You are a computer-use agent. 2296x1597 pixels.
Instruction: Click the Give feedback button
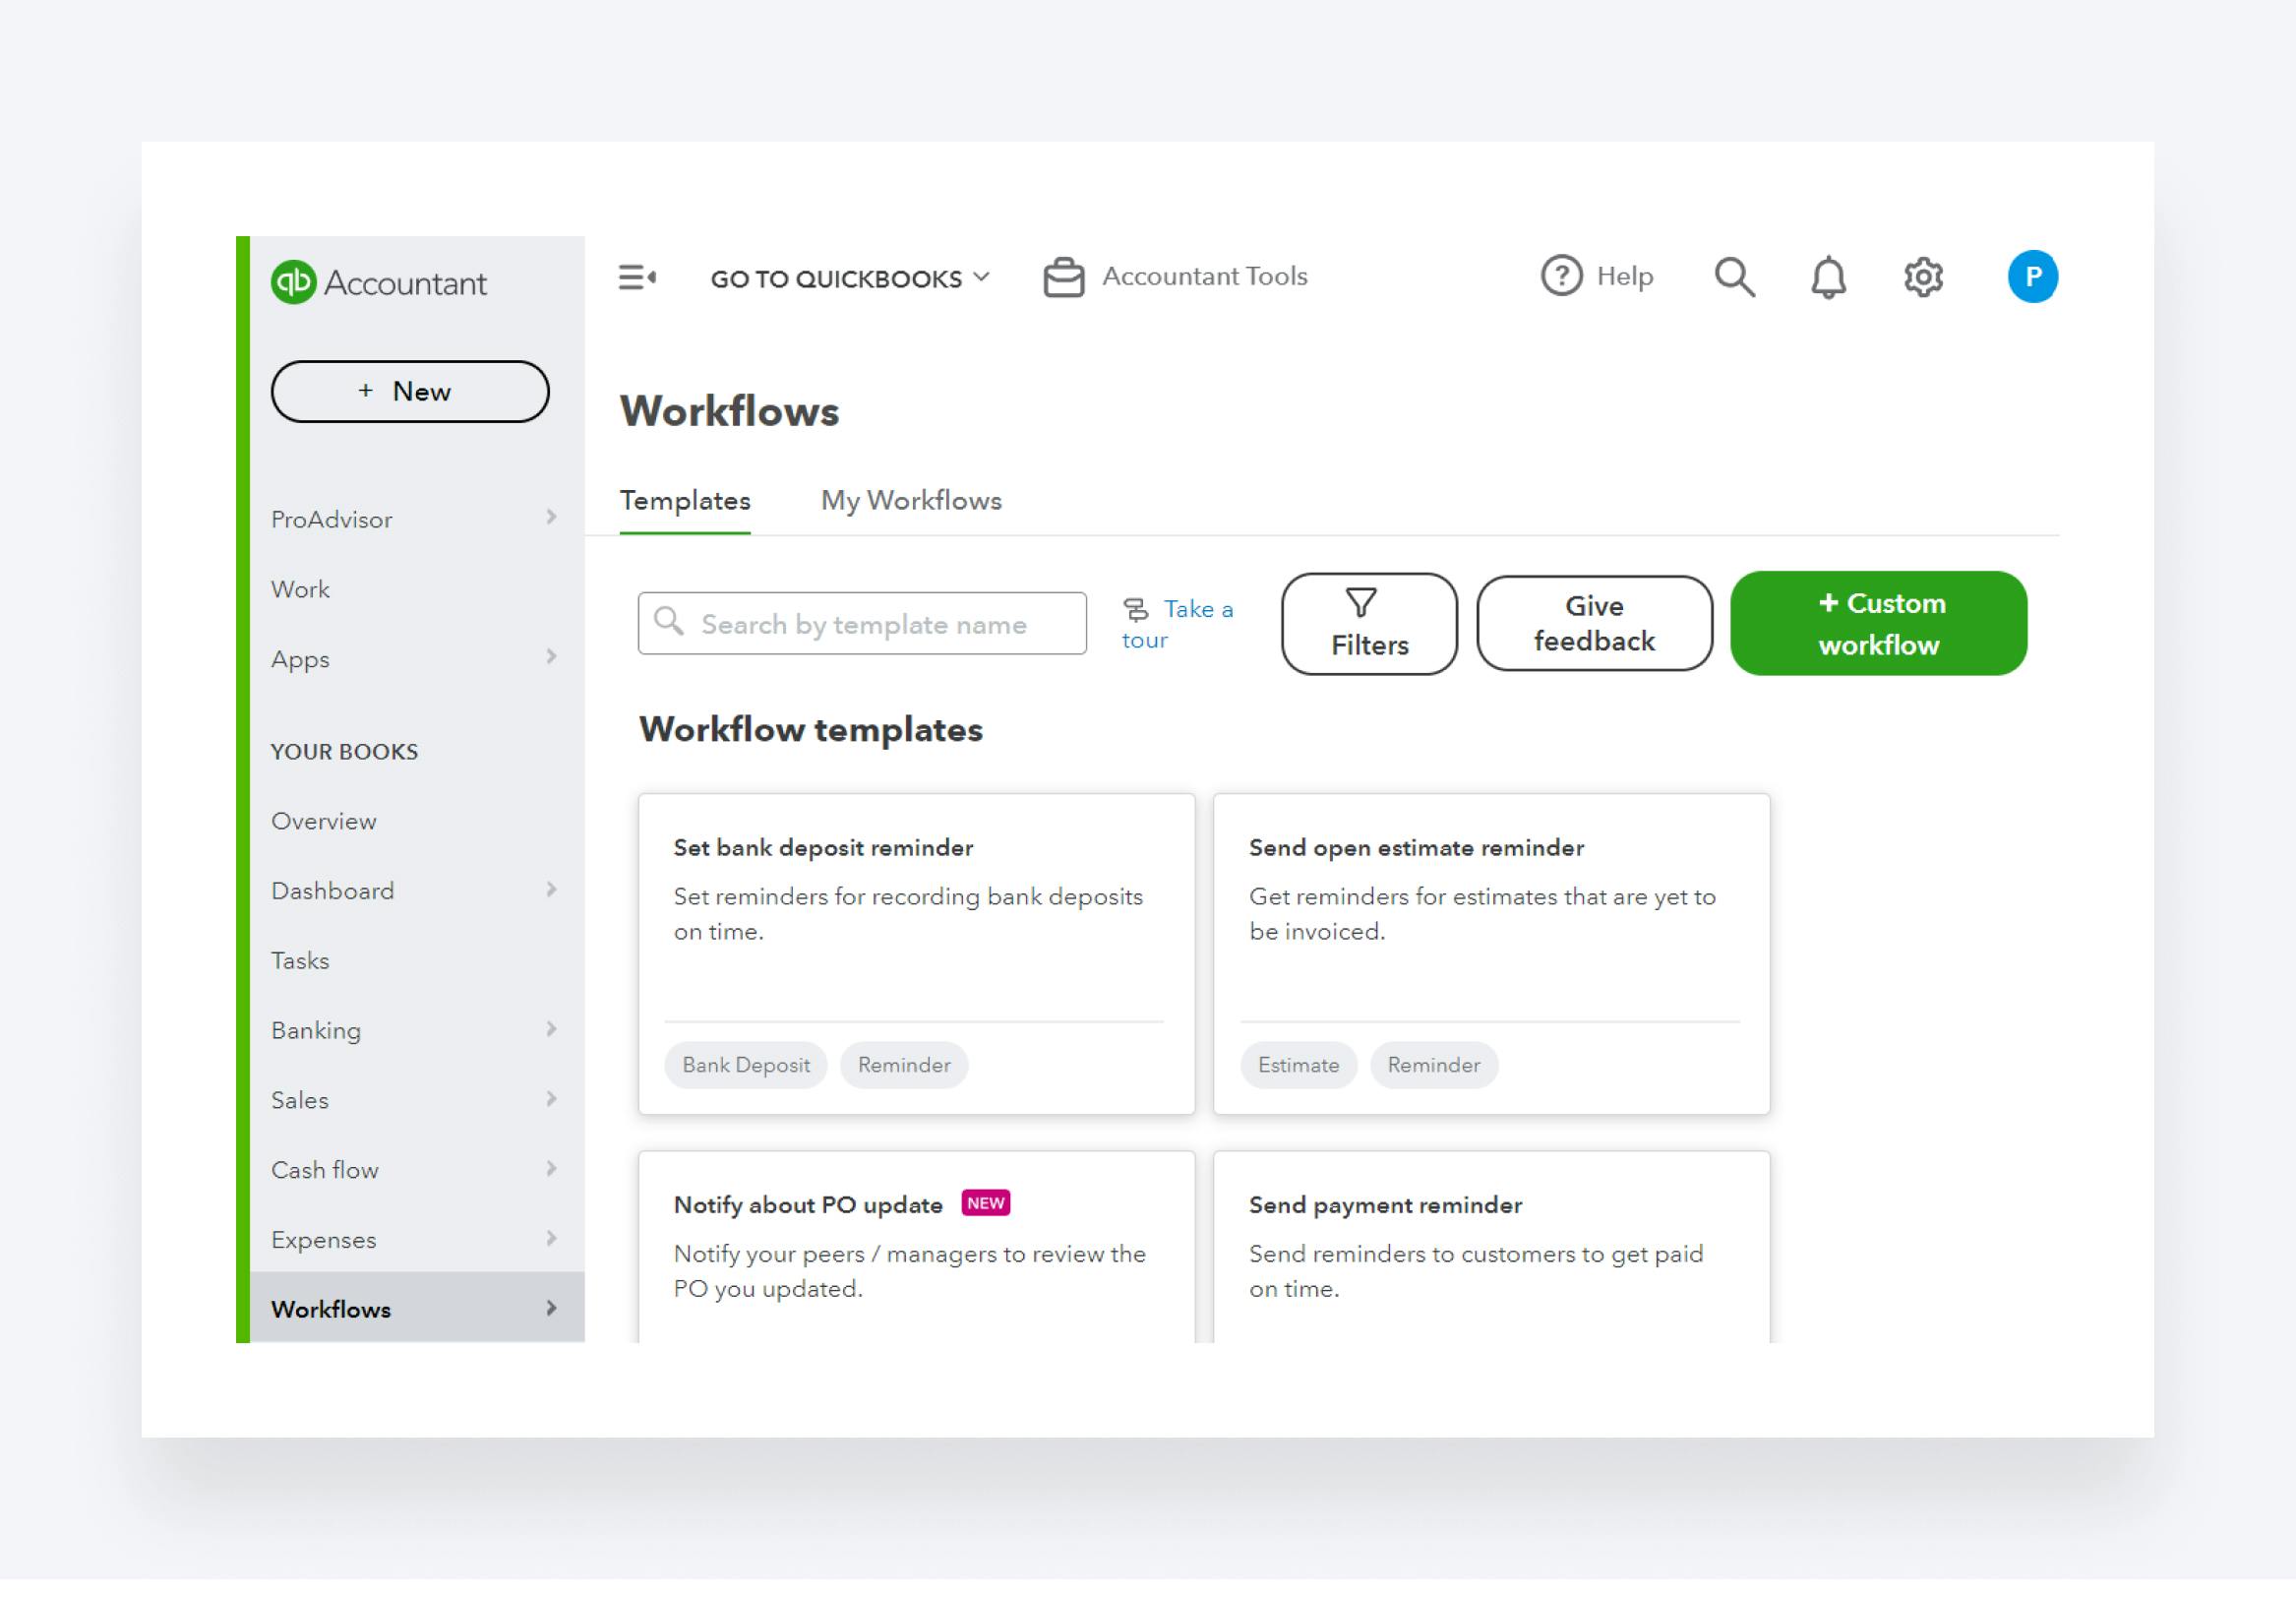pyautogui.click(x=1593, y=623)
